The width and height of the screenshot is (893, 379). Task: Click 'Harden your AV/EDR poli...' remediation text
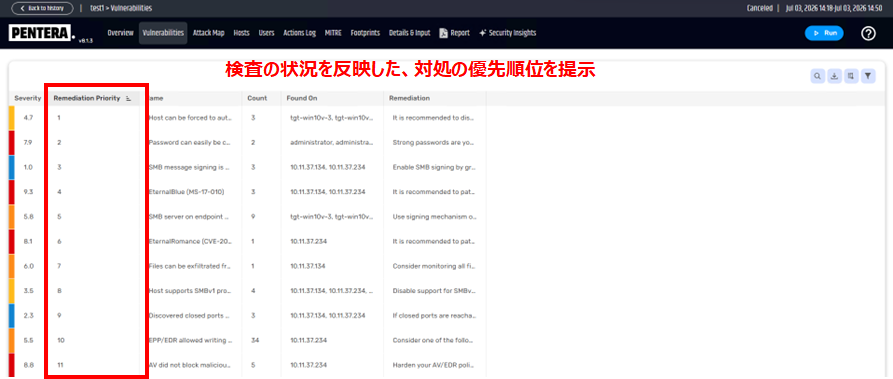433,365
